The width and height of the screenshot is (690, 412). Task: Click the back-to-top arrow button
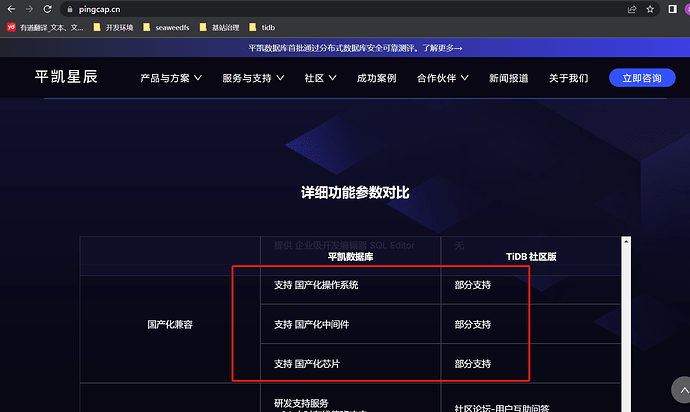pos(683,390)
